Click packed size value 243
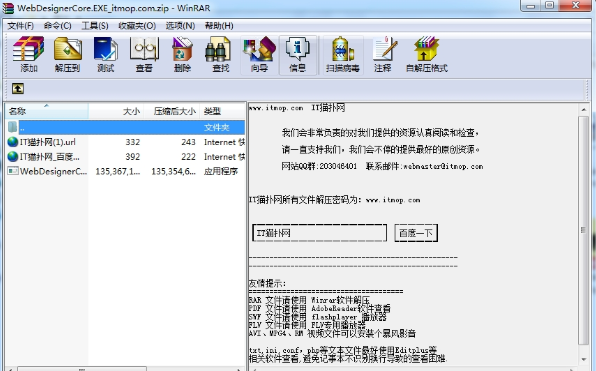 point(188,142)
